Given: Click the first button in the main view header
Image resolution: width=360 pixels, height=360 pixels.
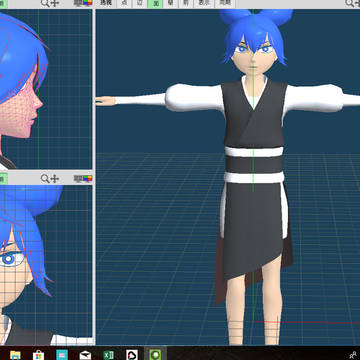Looking at the screenshot, I should [106, 3].
